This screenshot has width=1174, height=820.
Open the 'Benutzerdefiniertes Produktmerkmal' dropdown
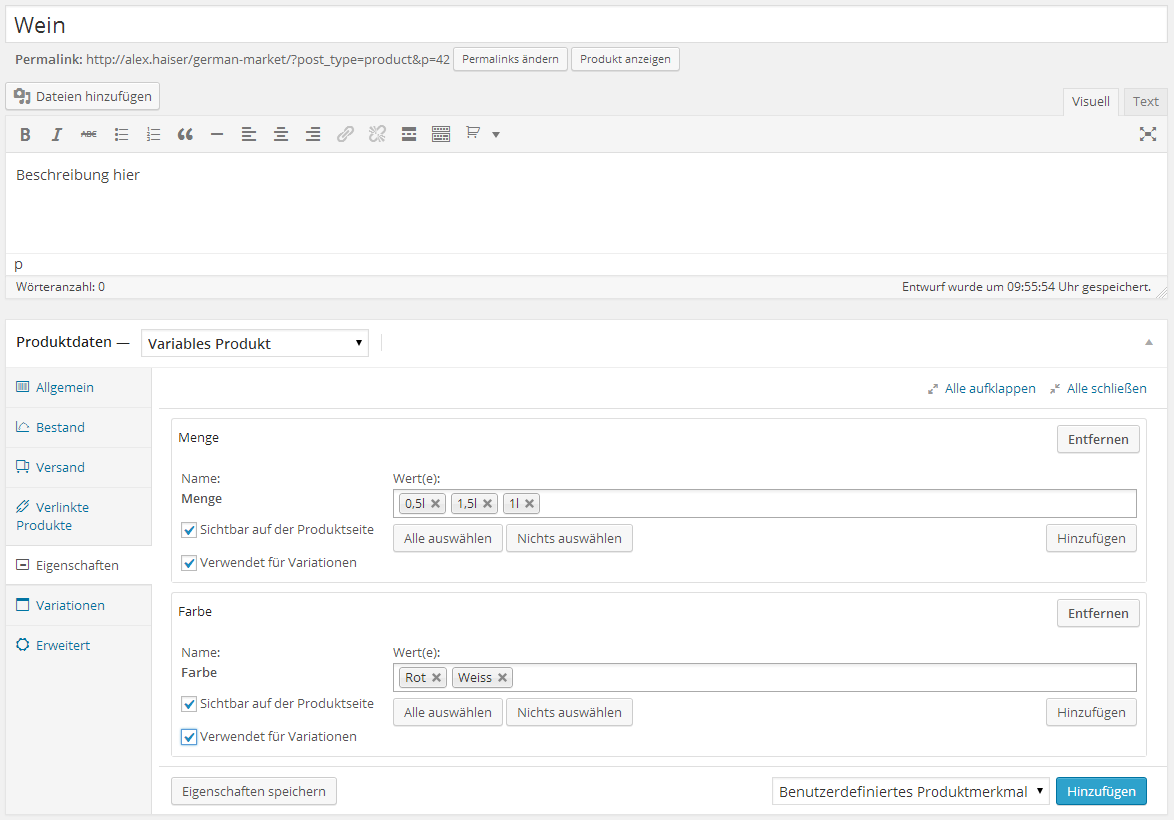[910, 791]
